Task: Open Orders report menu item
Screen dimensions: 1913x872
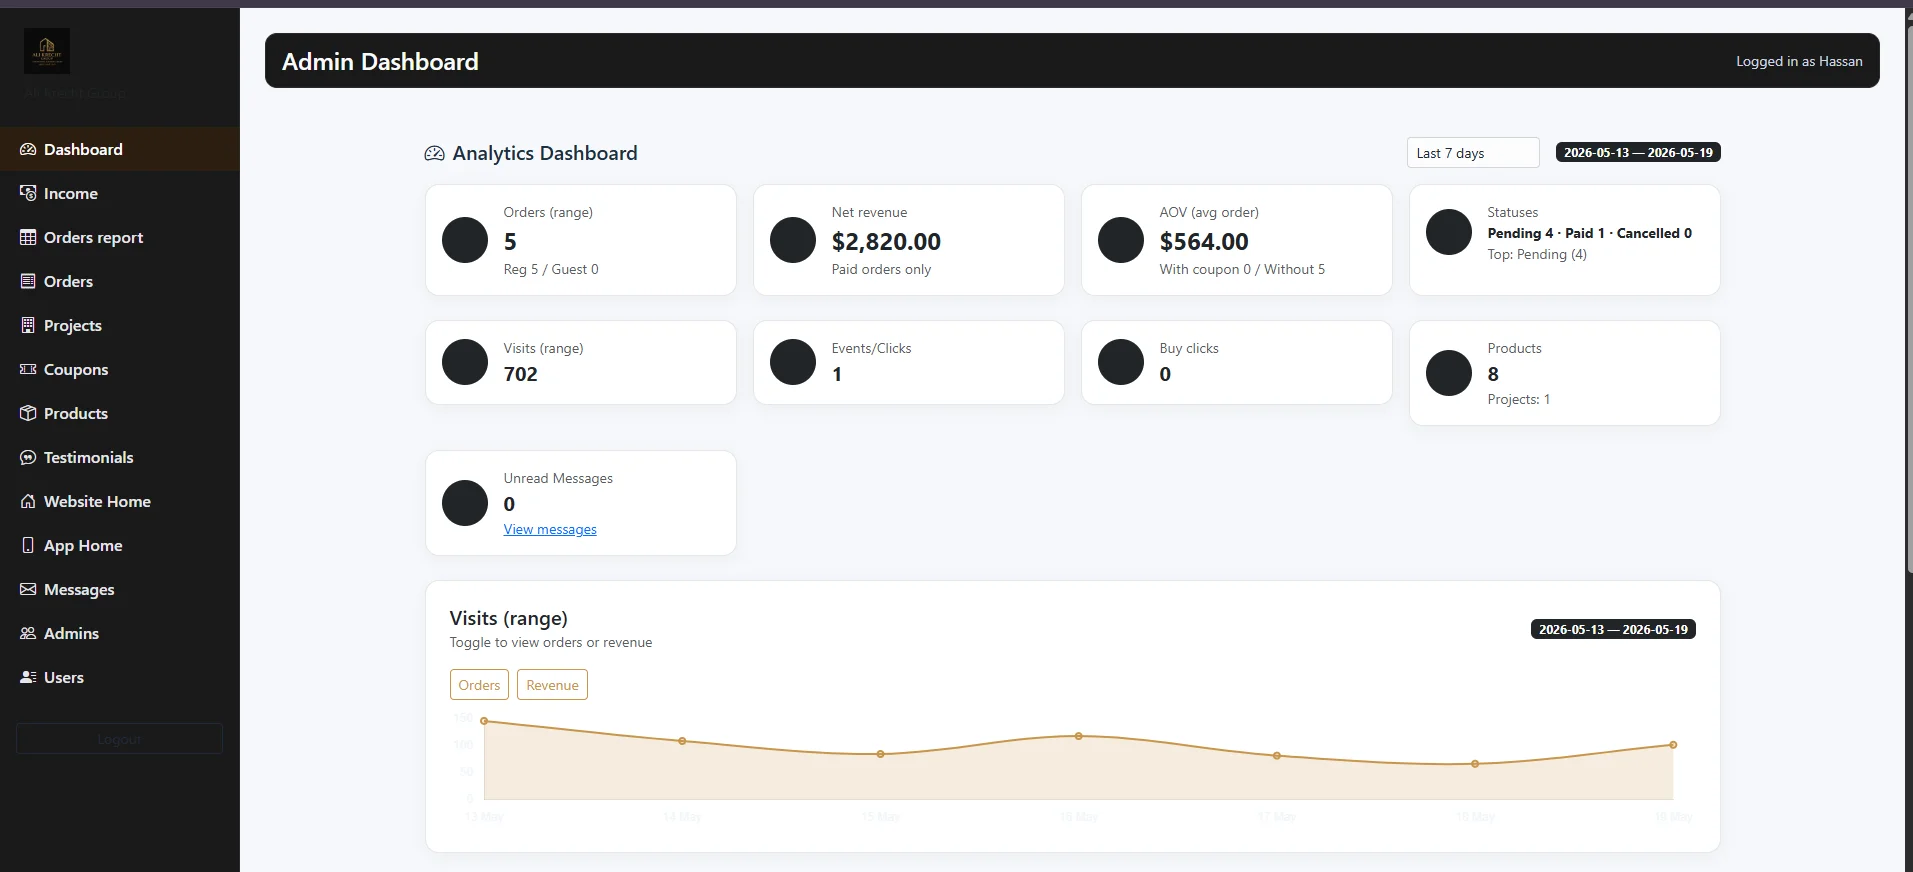Action: (120, 237)
